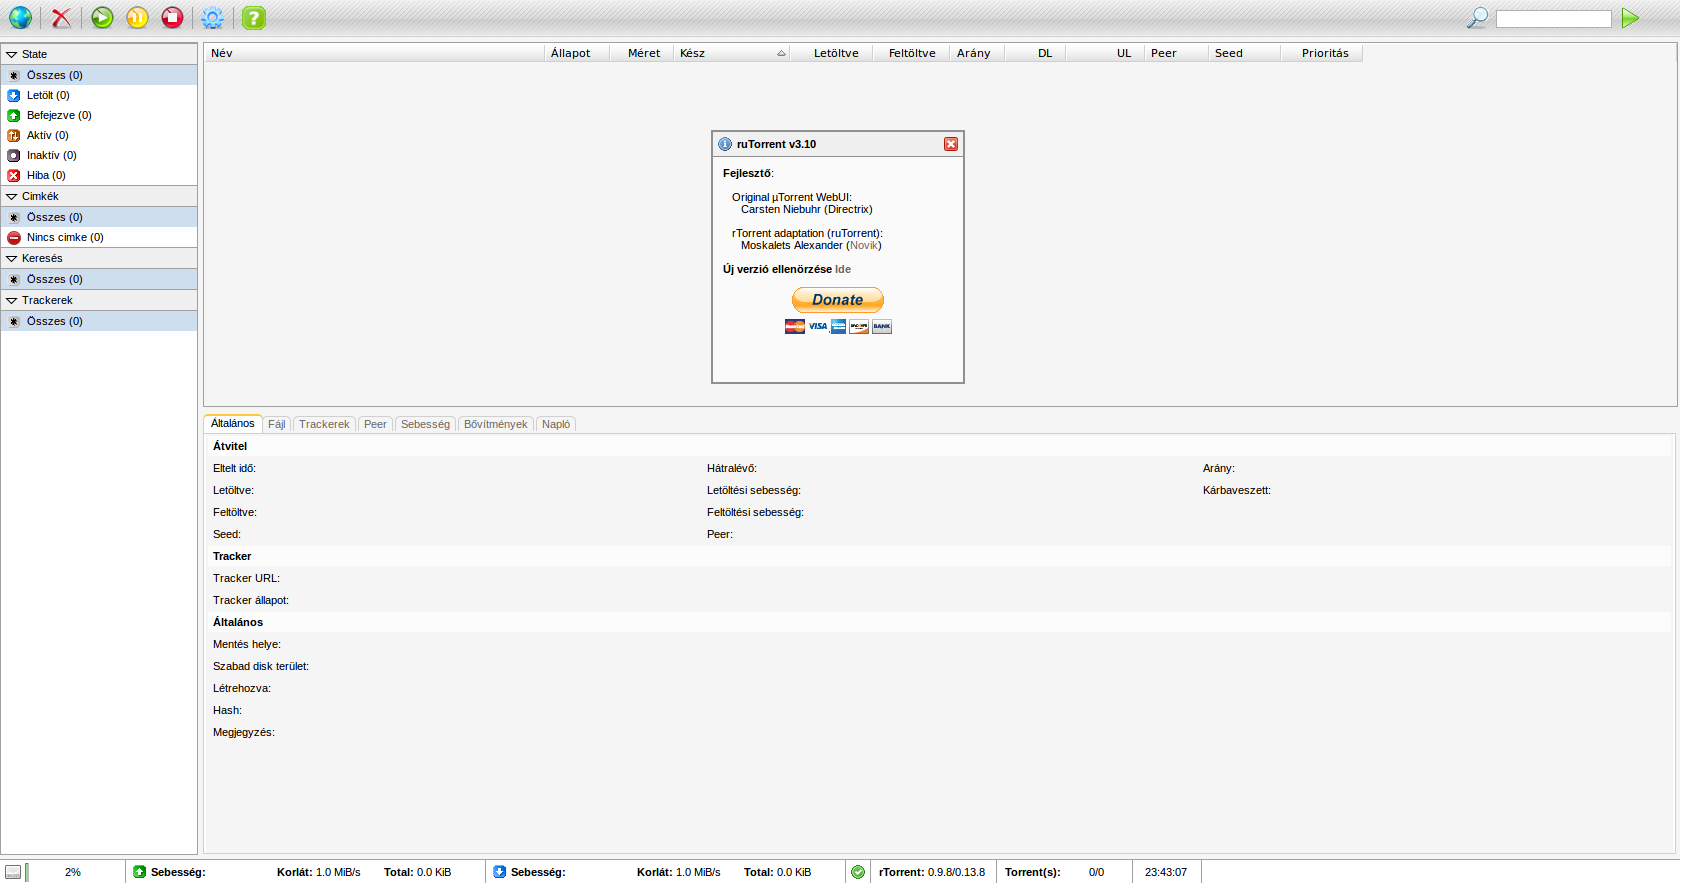Sort by the Seed column header

pyautogui.click(x=1244, y=53)
